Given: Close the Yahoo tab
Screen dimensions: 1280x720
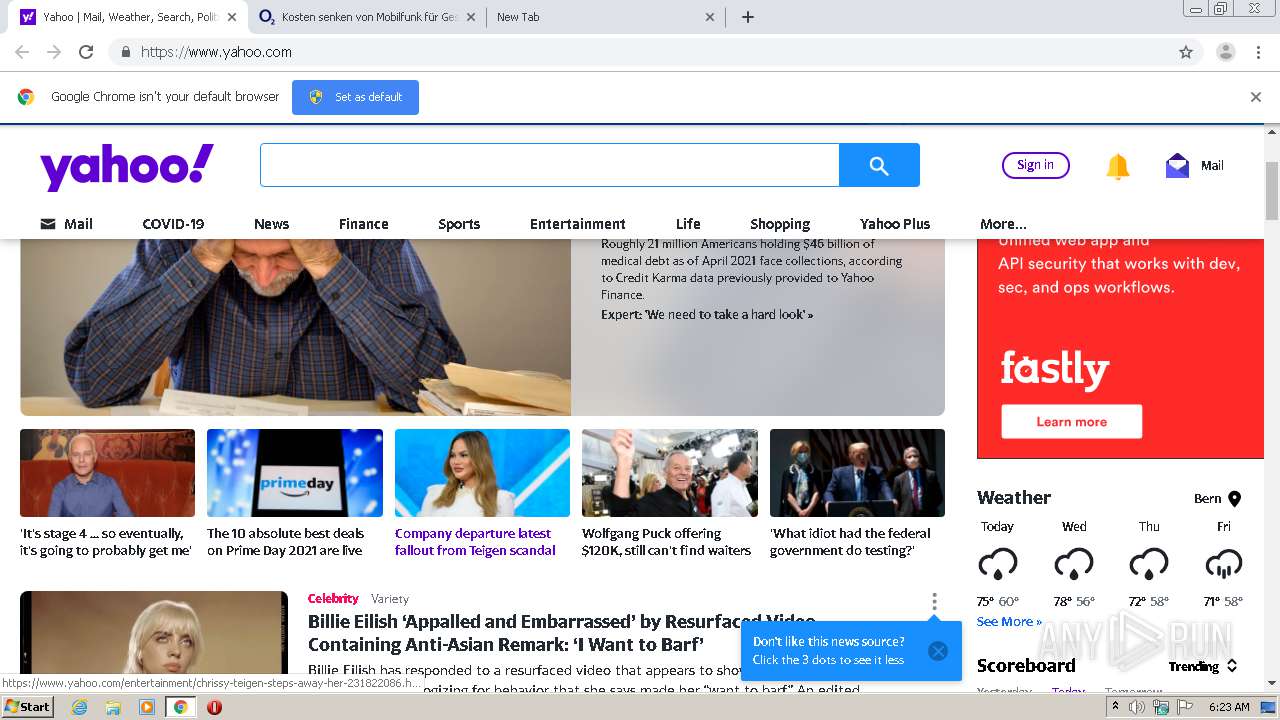Looking at the screenshot, I should pyautogui.click(x=232, y=17).
